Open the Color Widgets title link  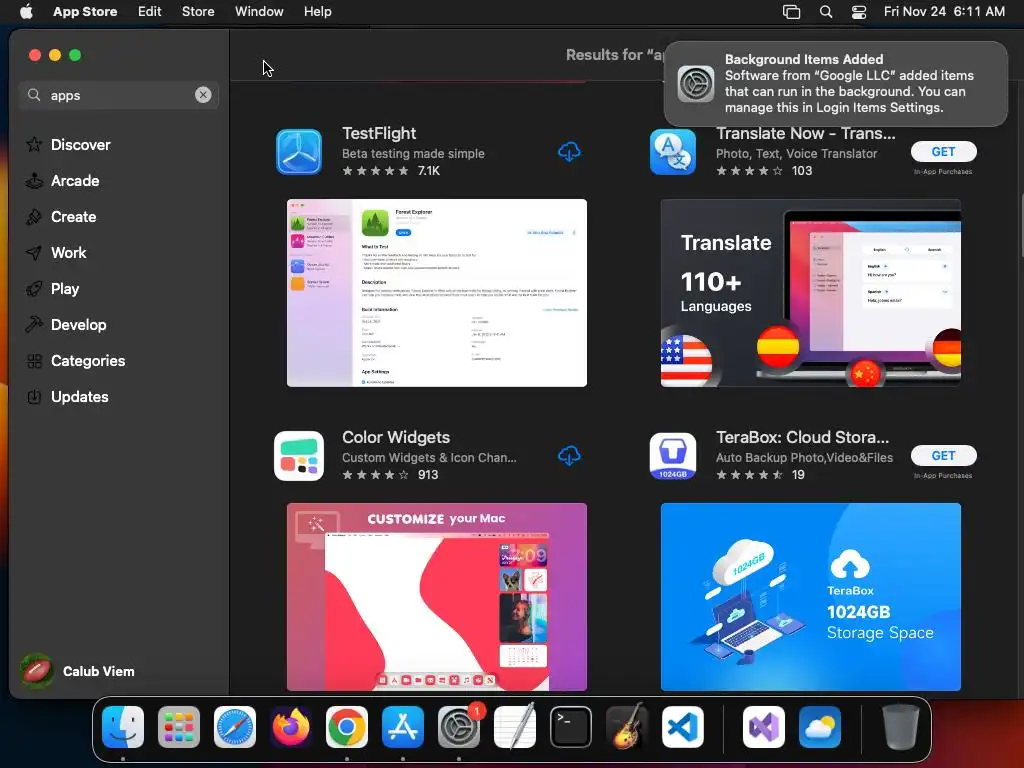(396, 437)
